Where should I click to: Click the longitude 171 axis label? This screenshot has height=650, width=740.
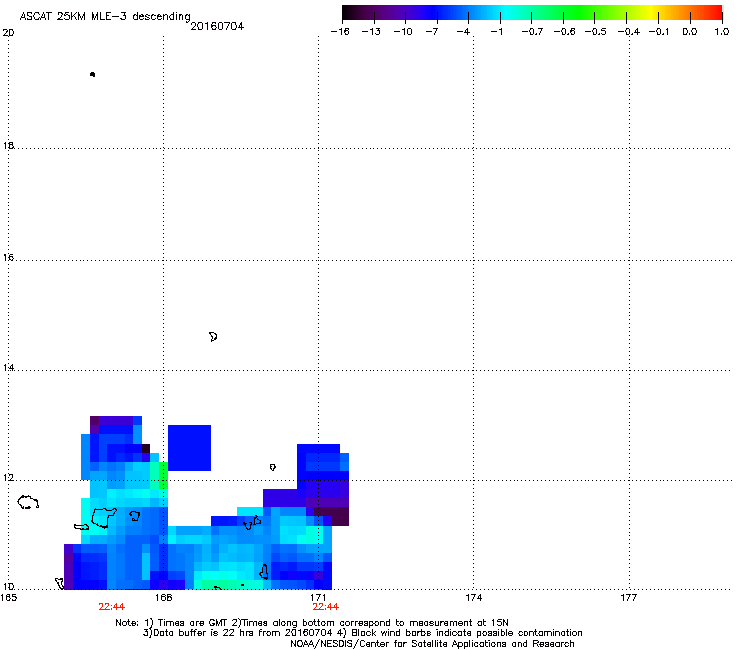pos(319,598)
